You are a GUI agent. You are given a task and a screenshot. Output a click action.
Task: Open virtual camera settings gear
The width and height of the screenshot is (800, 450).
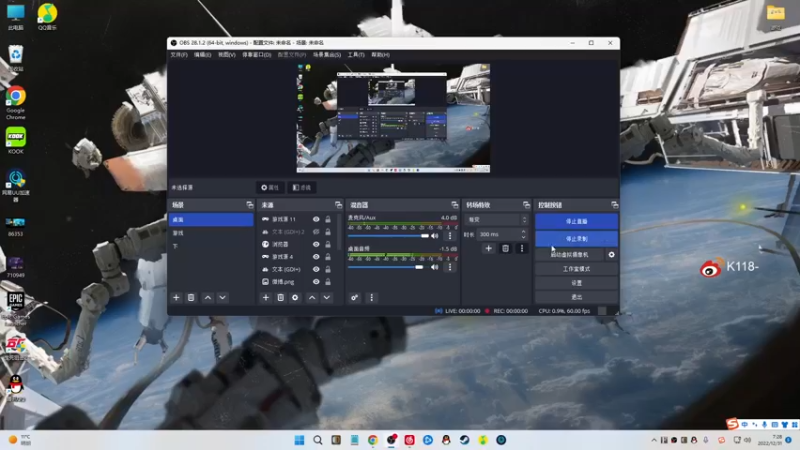tap(611, 254)
